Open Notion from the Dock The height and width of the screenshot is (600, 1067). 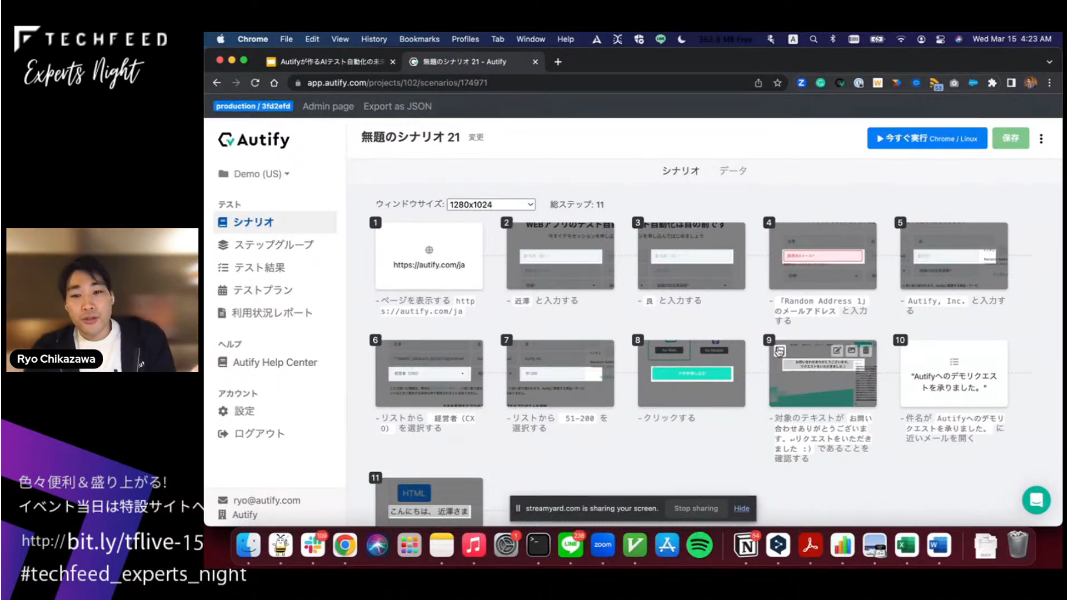tap(746, 545)
